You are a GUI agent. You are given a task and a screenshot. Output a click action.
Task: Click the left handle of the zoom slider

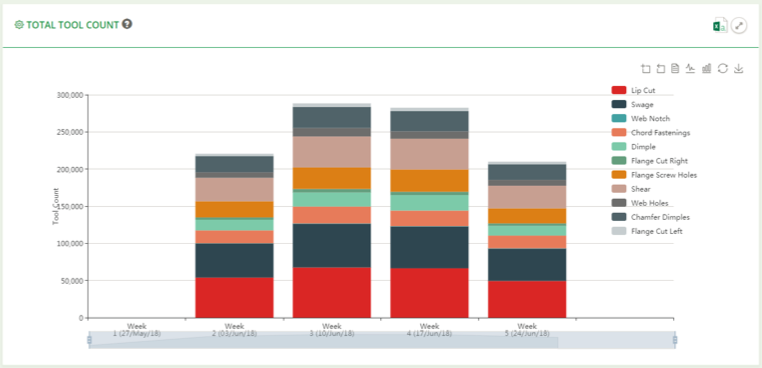click(89, 340)
